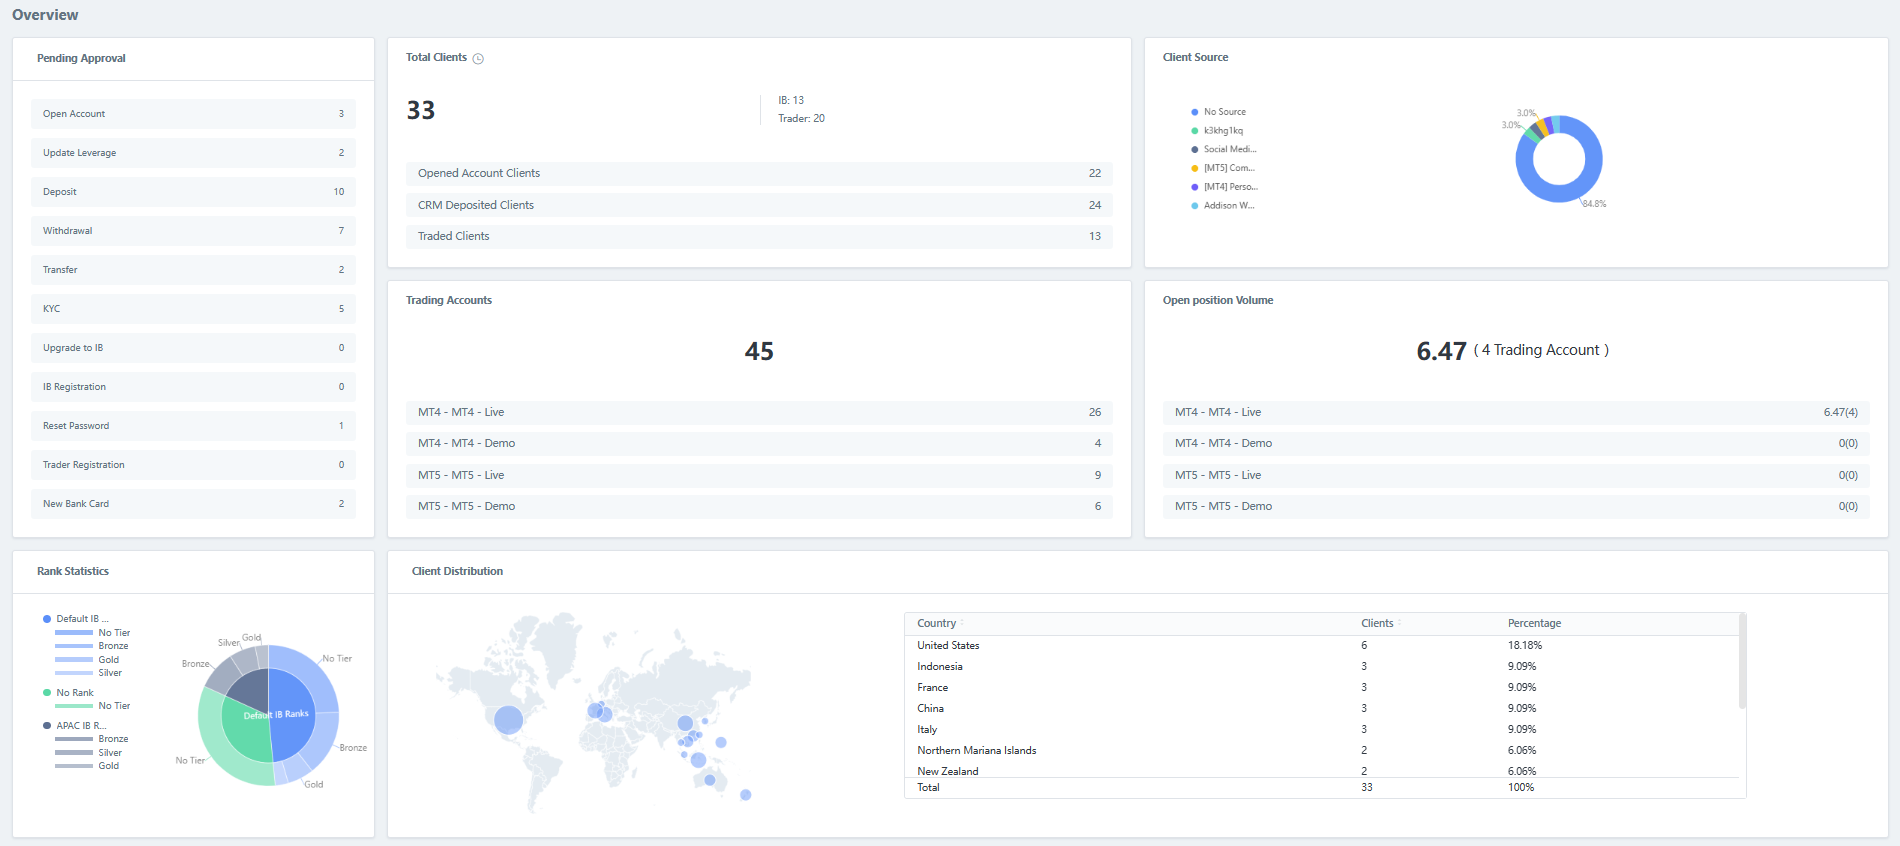Toggle the Social Media legend entry

click(x=1223, y=149)
